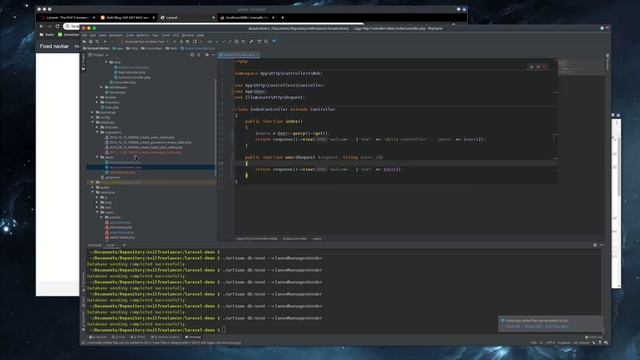Select the IndexController.php editor tab
Image resolution: width=640 pixels, height=360 pixels.
(238, 55)
